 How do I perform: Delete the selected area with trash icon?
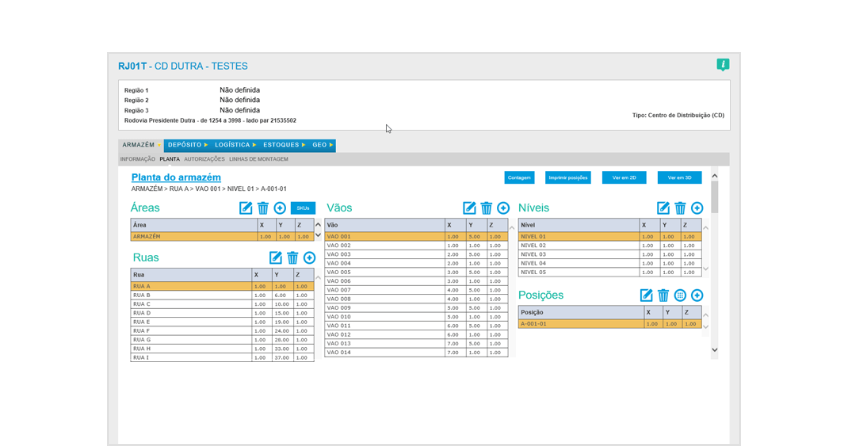pyautogui.click(x=263, y=208)
